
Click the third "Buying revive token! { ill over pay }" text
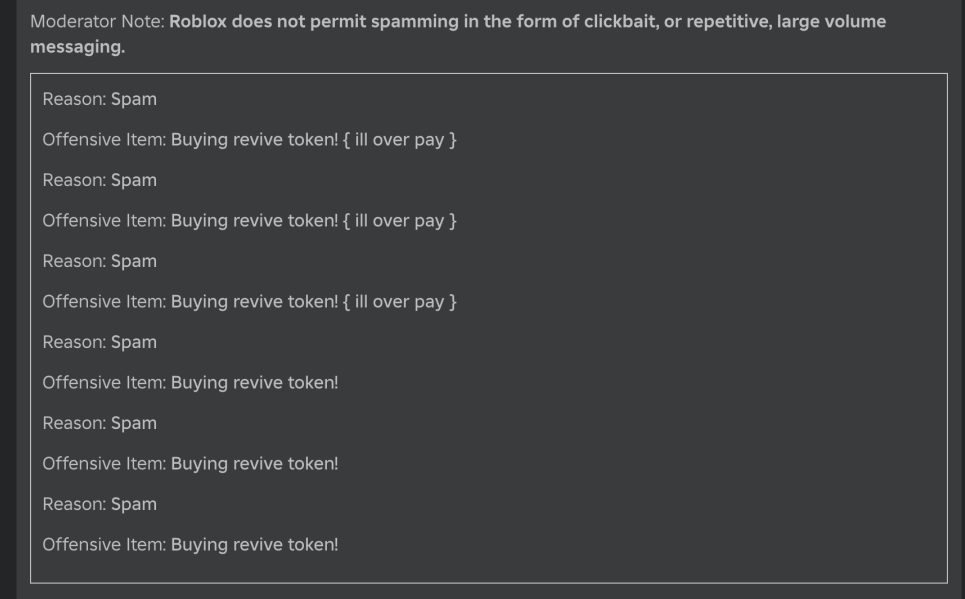[313, 302]
